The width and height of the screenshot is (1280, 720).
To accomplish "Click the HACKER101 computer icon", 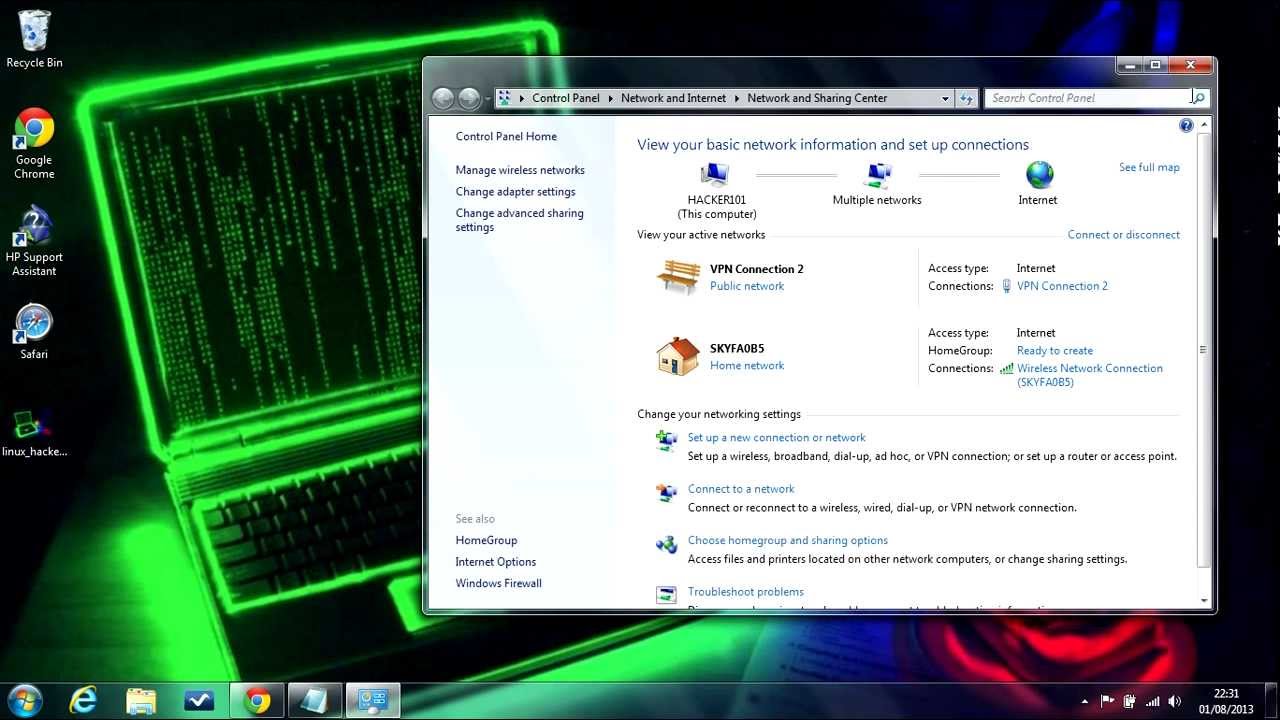I will point(715,175).
